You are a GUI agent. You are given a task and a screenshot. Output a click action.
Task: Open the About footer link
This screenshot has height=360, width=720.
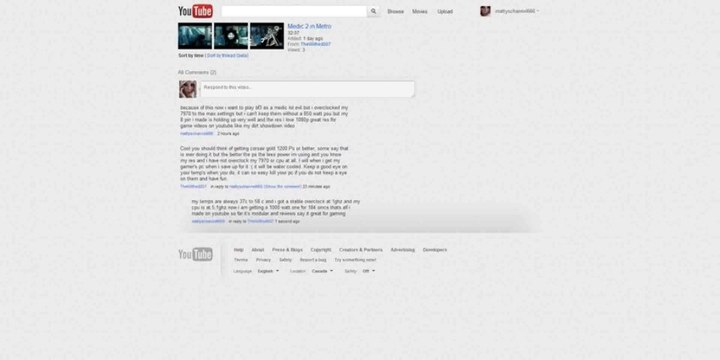click(258, 250)
